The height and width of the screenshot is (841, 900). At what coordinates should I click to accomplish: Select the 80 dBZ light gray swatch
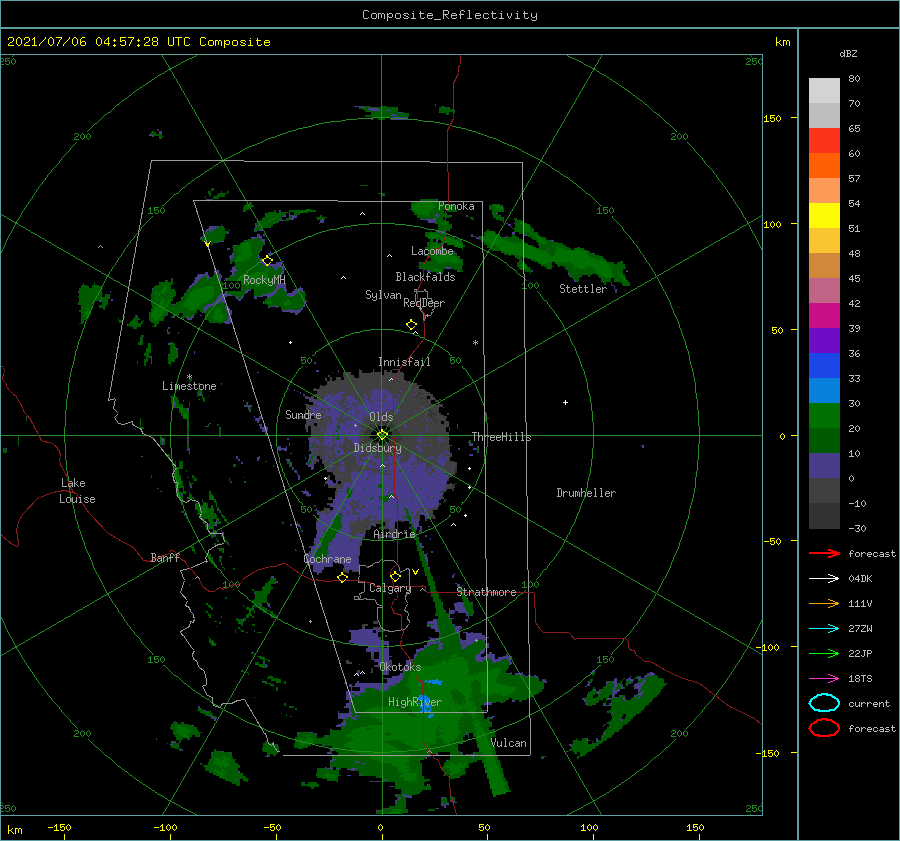tap(824, 91)
